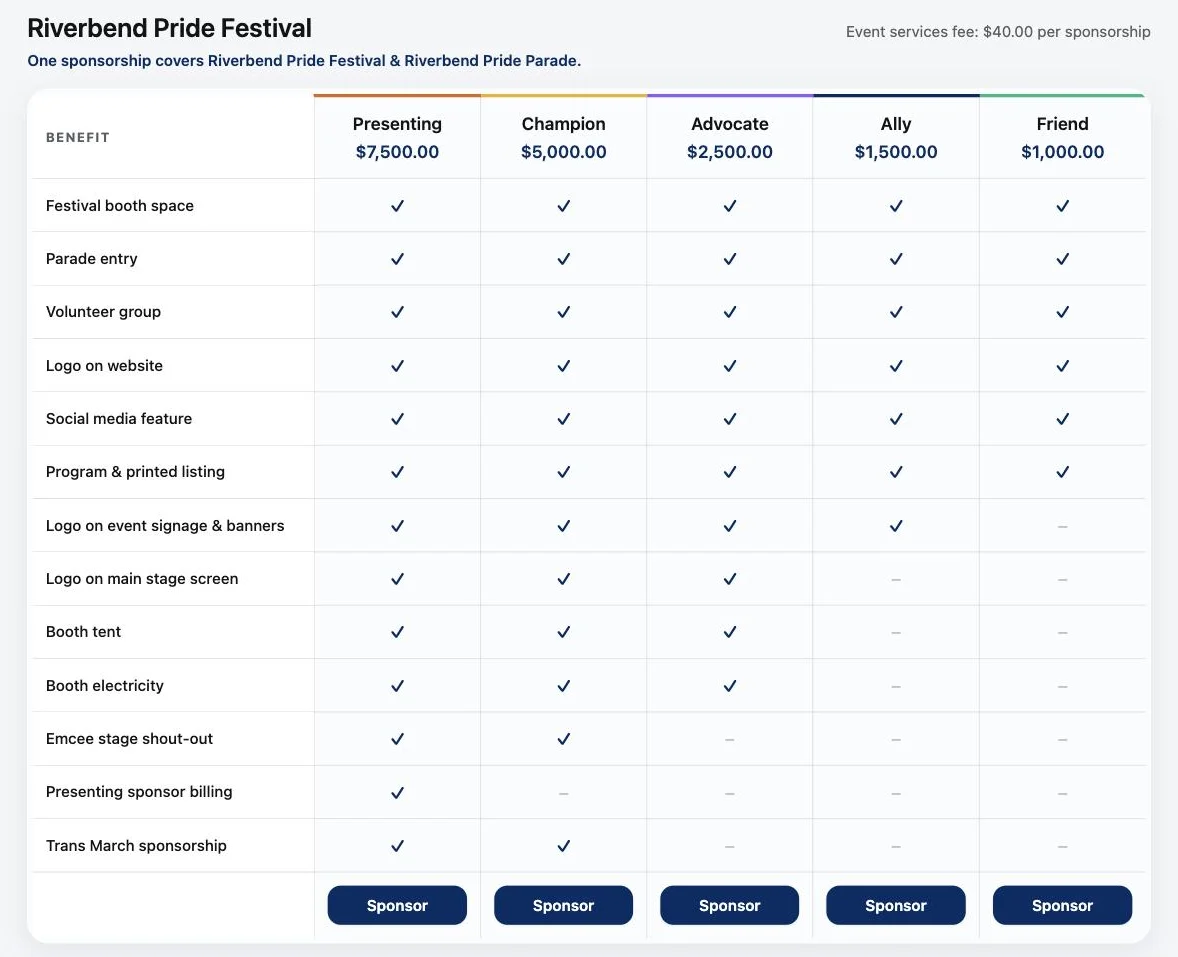The height and width of the screenshot is (957, 1178).
Task: Click the $1,500.00 price
Action: 896,152
